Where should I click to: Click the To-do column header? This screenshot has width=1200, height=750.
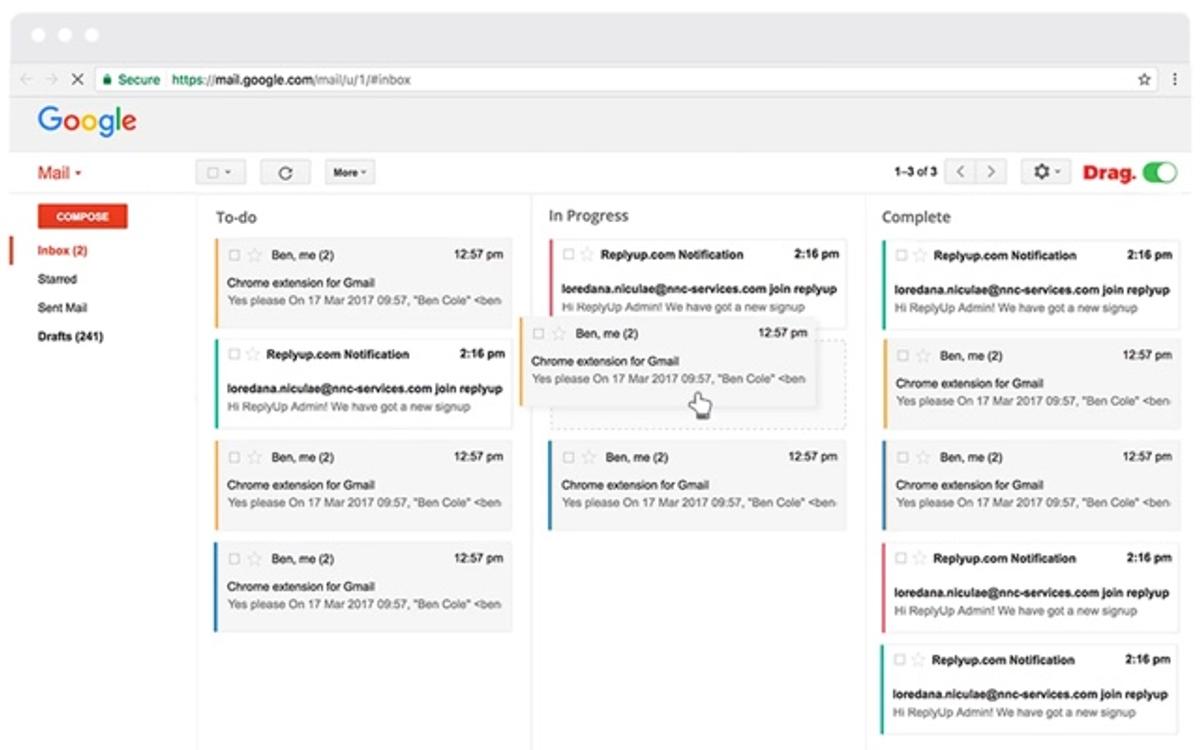coord(236,217)
